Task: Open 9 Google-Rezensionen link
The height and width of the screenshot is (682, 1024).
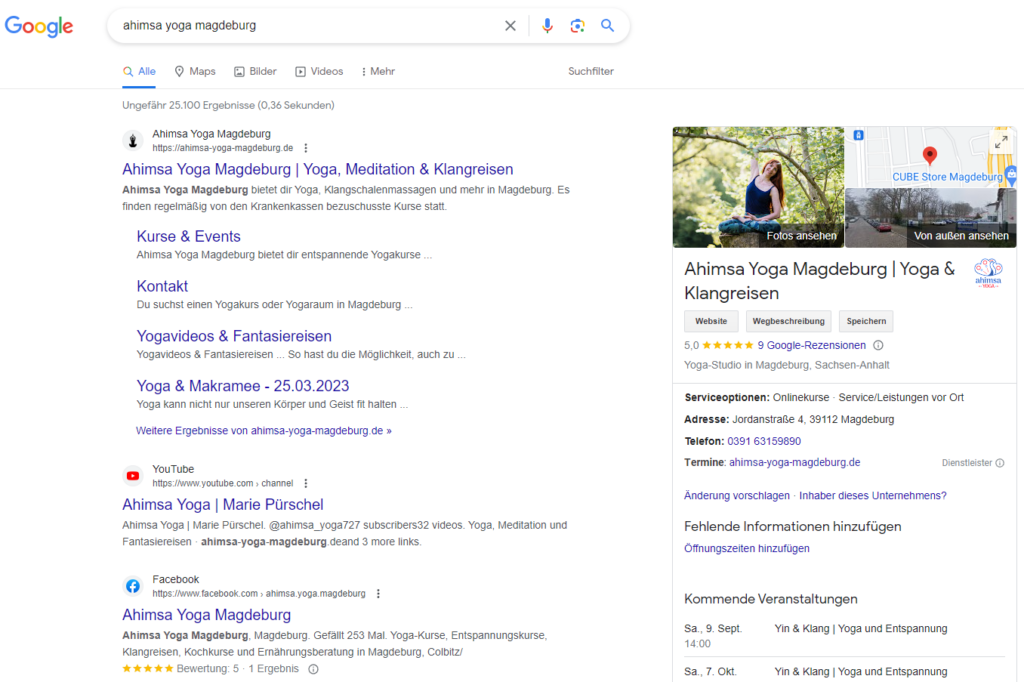Action: click(811, 345)
